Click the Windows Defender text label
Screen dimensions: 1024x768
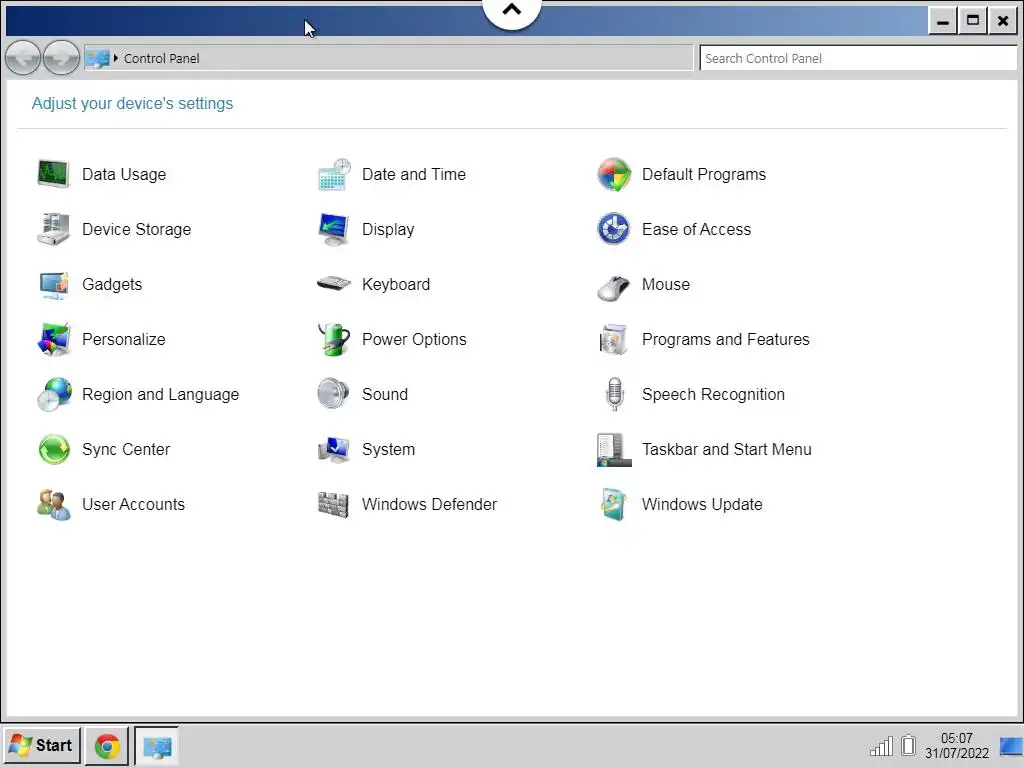tap(429, 505)
